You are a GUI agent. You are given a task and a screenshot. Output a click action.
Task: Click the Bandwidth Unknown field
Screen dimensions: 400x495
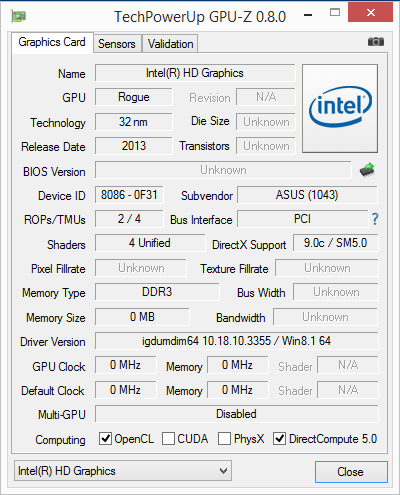(x=325, y=316)
